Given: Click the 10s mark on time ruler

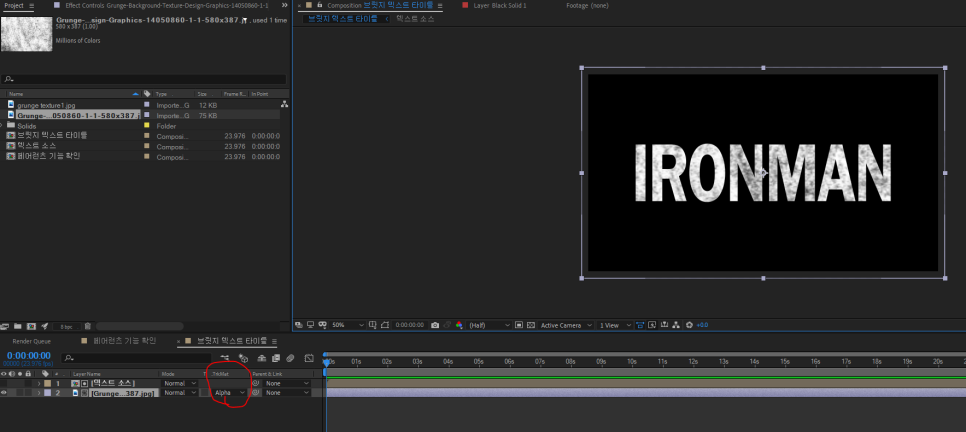Looking at the screenshot, I should pos(631,362).
